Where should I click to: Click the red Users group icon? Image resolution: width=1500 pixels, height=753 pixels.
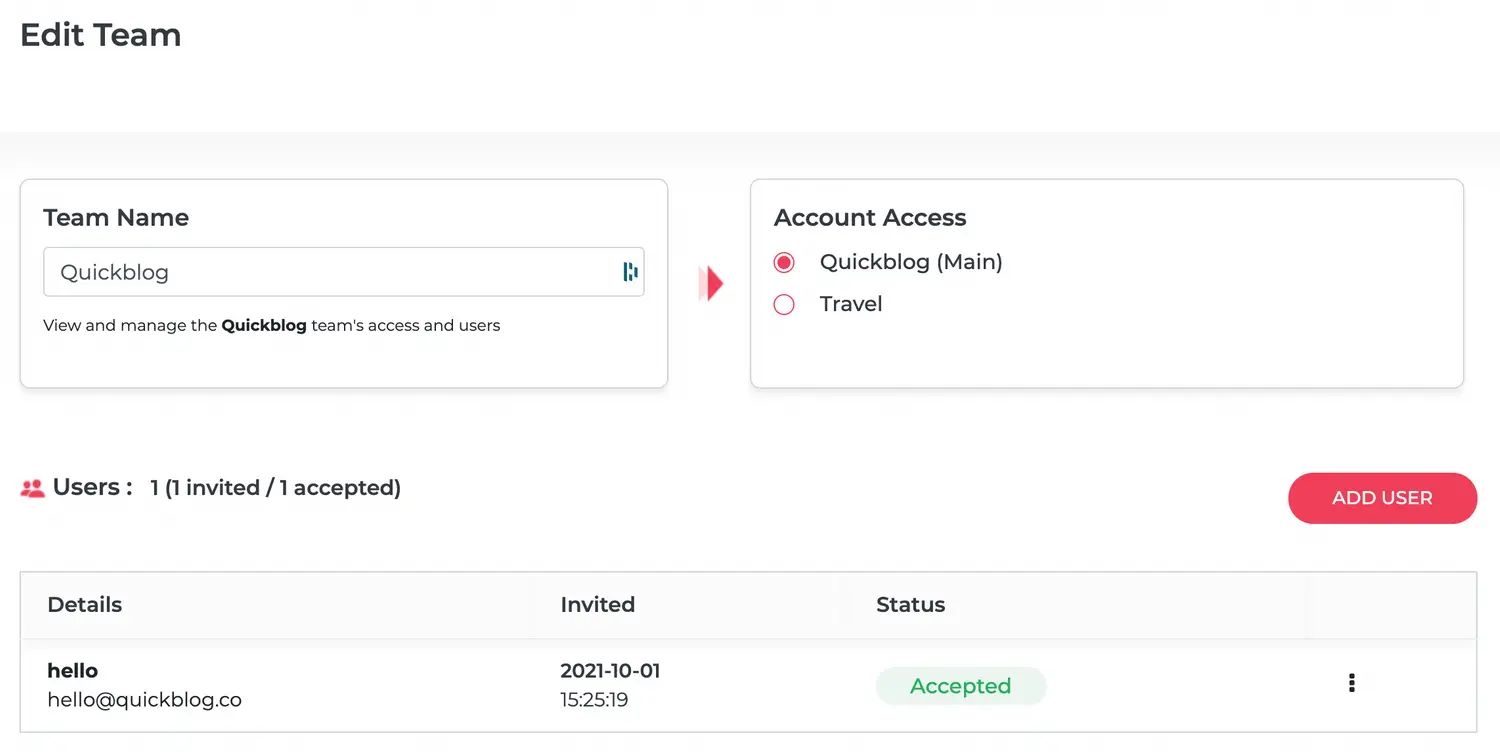(31, 487)
